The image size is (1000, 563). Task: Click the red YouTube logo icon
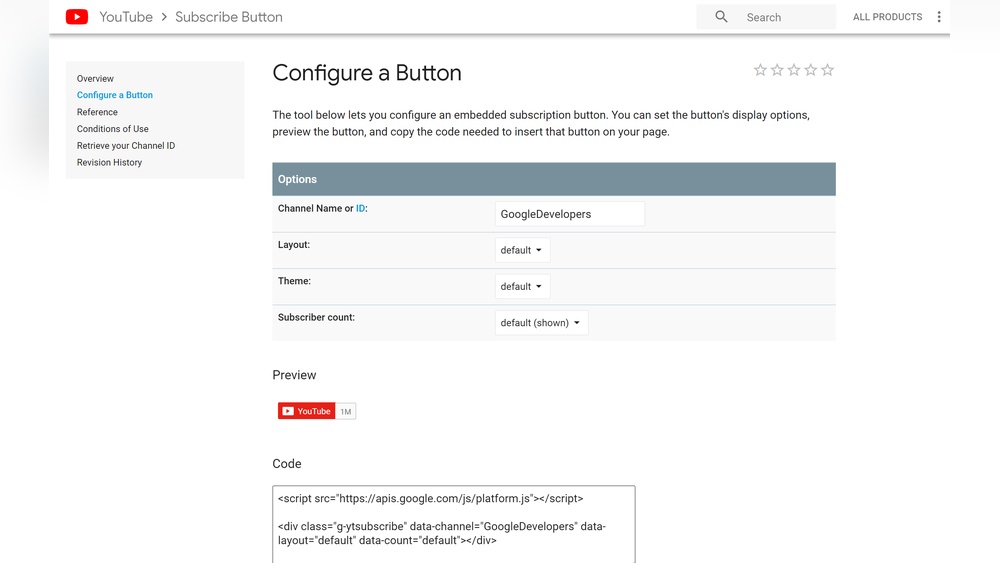(77, 17)
